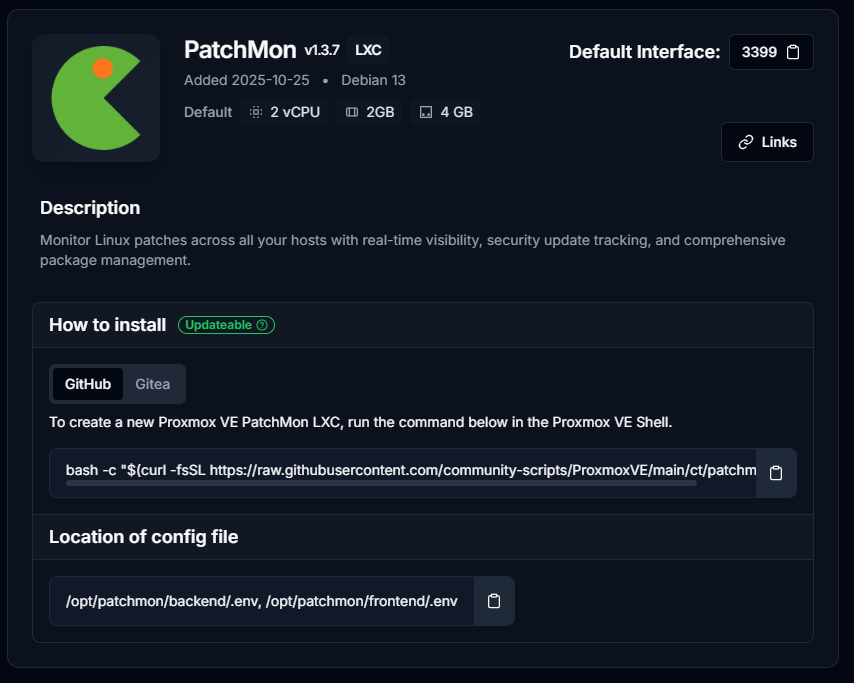Click the How to install heading

point(107,325)
